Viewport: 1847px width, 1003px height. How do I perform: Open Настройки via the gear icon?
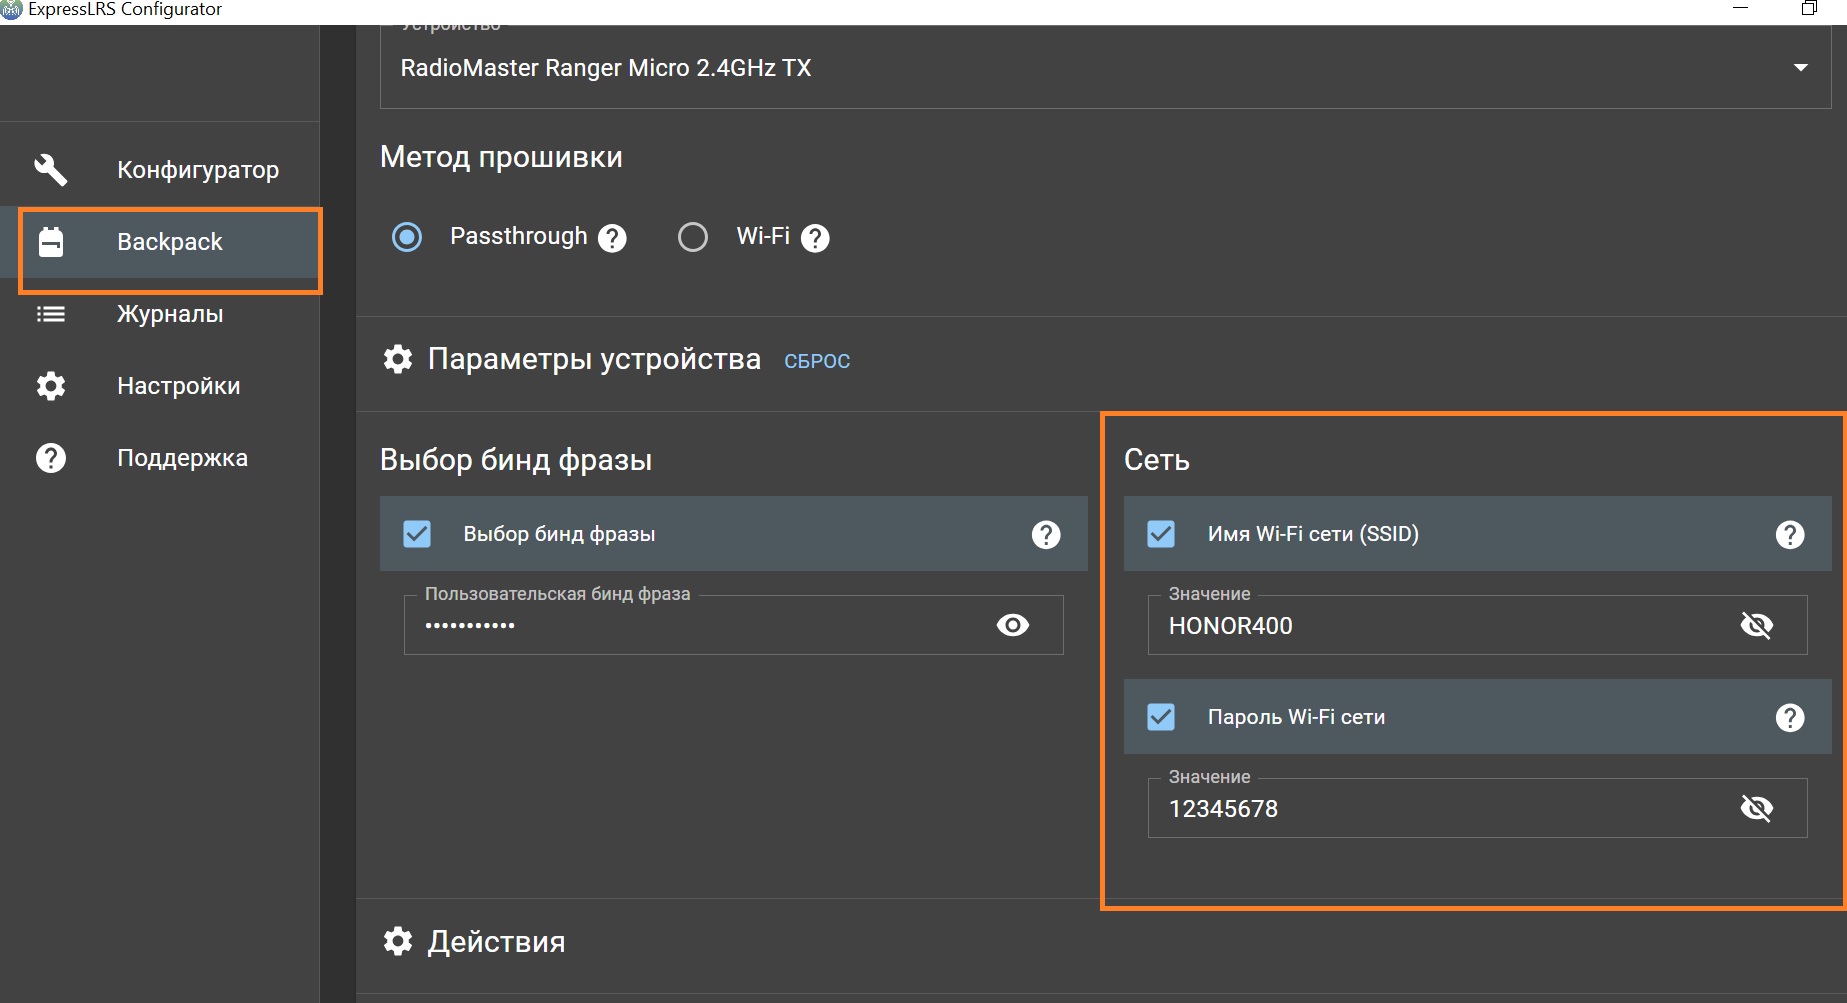tap(50, 385)
